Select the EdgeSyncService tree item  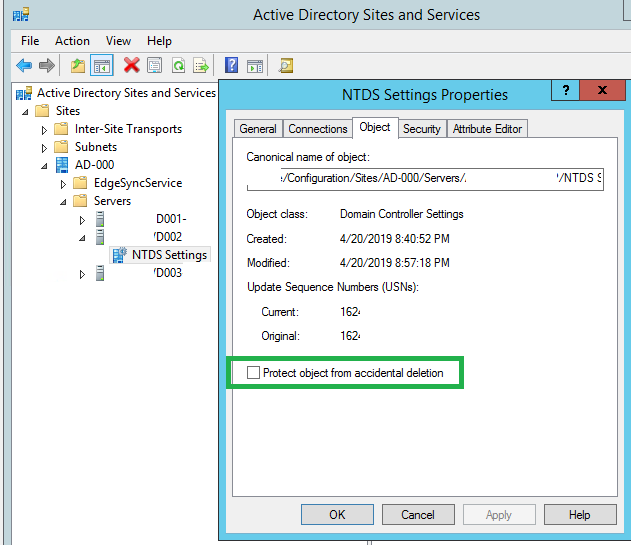point(138,183)
